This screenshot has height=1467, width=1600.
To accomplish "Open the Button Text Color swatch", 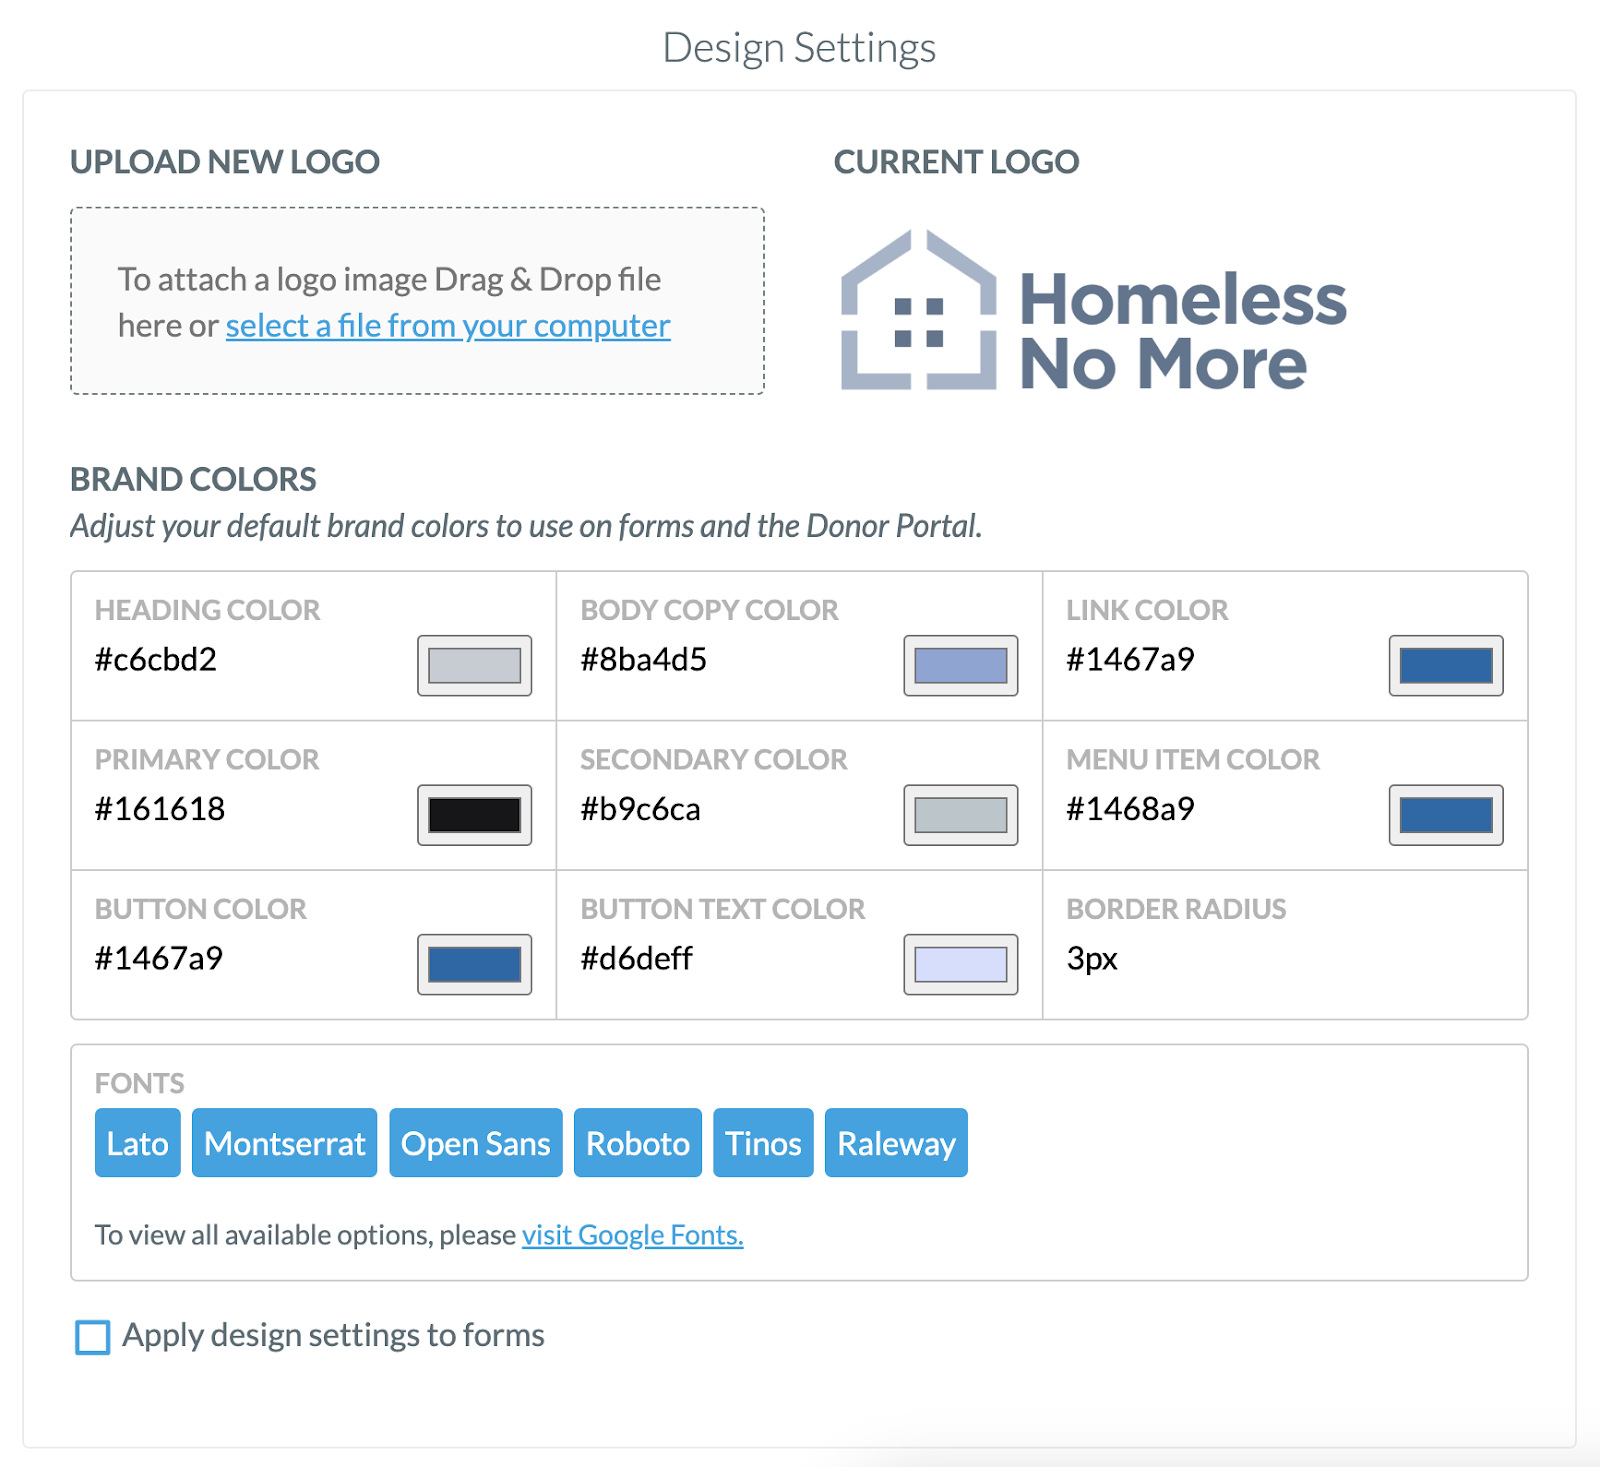I will [960, 964].
